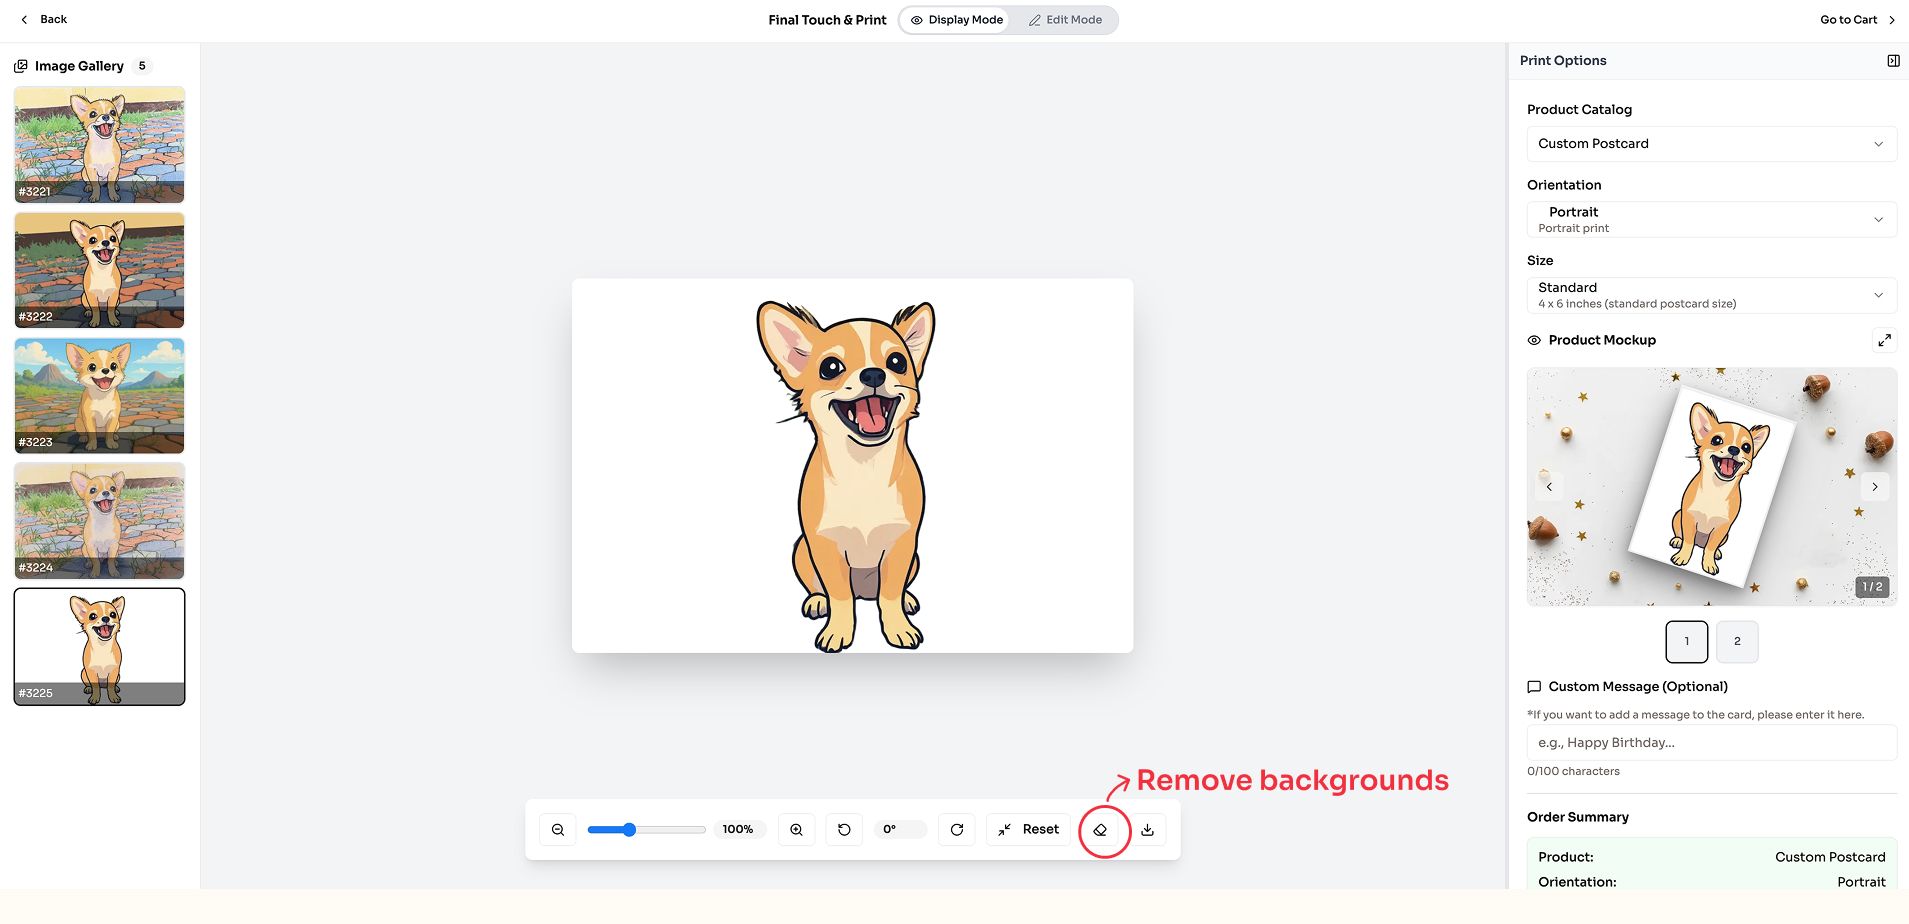Screen dimensions: 1909x924
Task: Click the Order Summary heading
Action: point(1578,817)
